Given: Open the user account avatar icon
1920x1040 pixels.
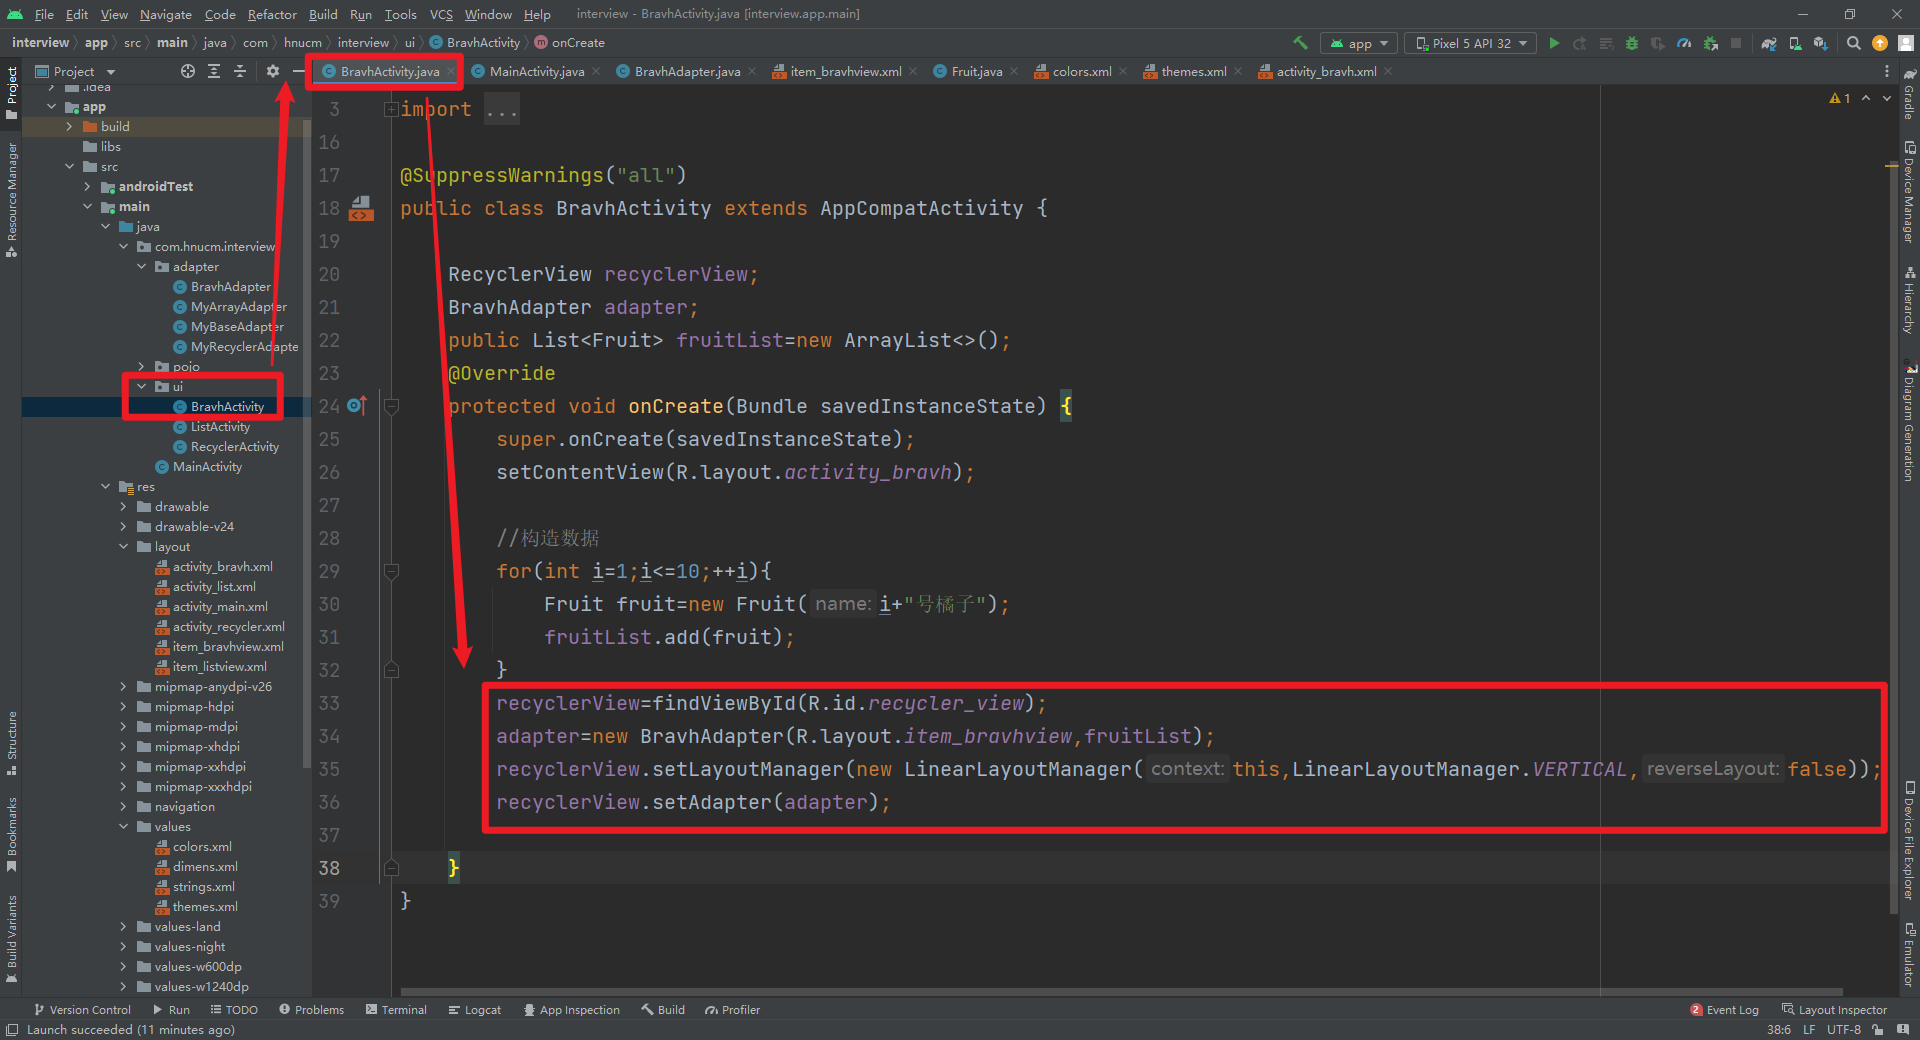Looking at the screenshot, I should pyautogui.click(x=1906, y=43).
